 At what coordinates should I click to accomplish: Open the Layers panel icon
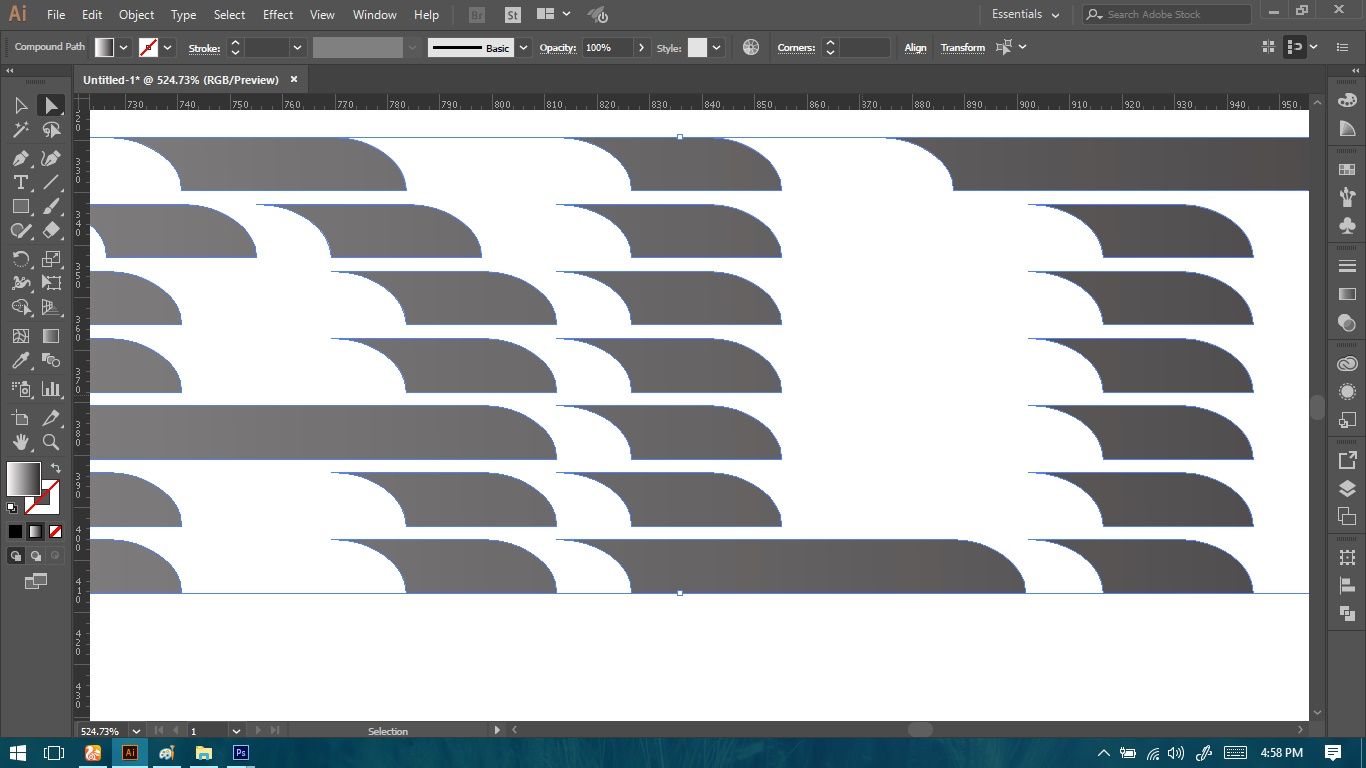1347,489
